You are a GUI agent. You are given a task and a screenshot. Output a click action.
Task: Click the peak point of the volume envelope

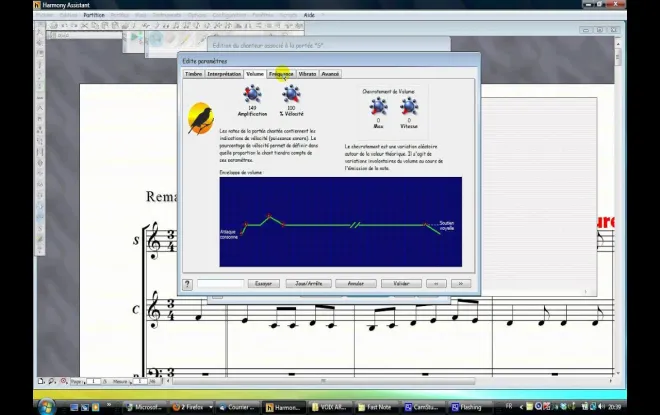[269, 216]
